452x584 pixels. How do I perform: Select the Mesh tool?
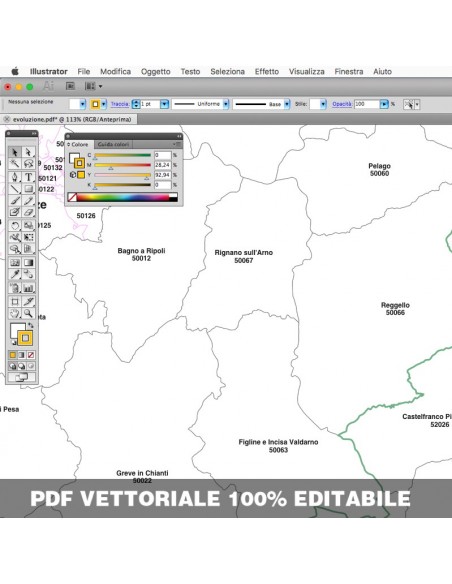[15, 263]
